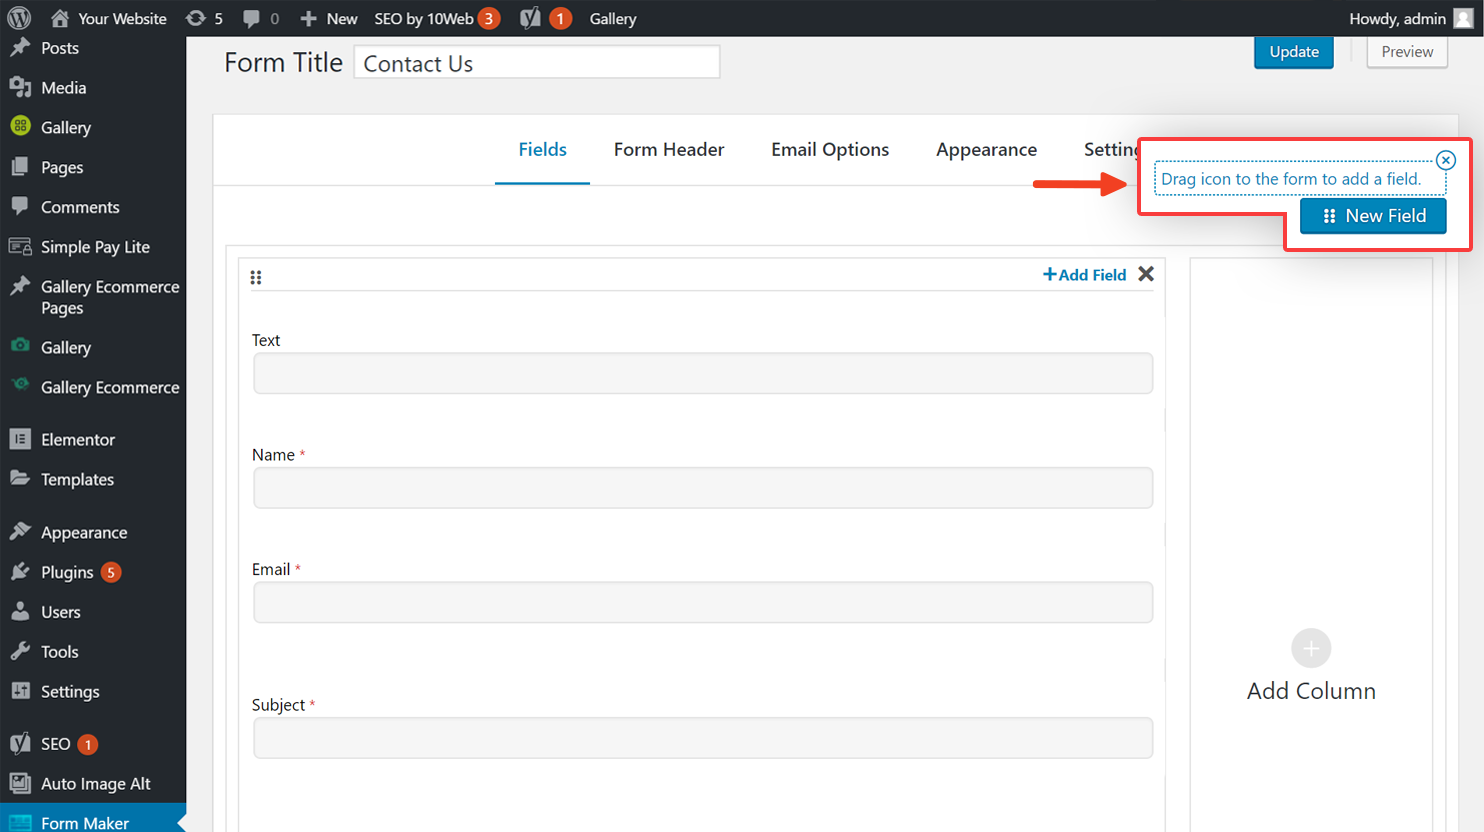
Task: Switch to the Form Header tab
Action: coord(669,150)
